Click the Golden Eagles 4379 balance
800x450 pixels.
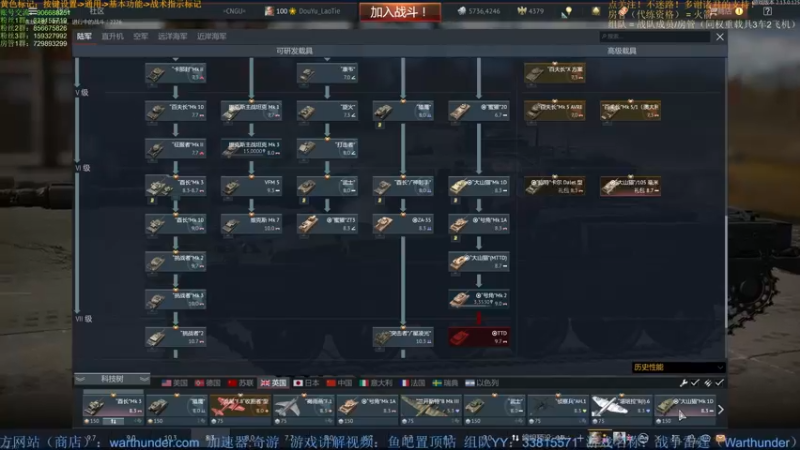click(531, 11)
